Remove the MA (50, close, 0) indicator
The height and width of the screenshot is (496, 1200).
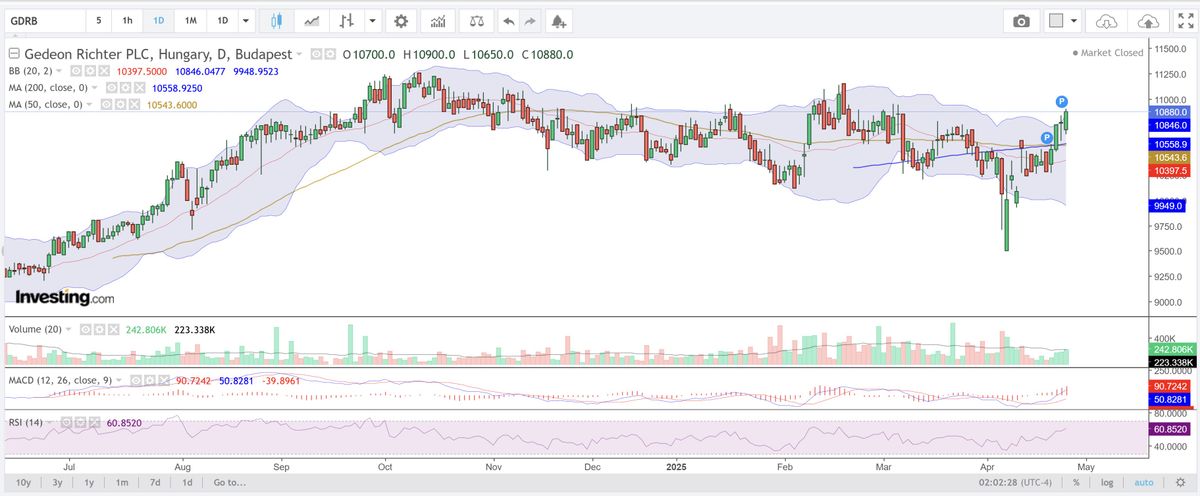[134, 104]
